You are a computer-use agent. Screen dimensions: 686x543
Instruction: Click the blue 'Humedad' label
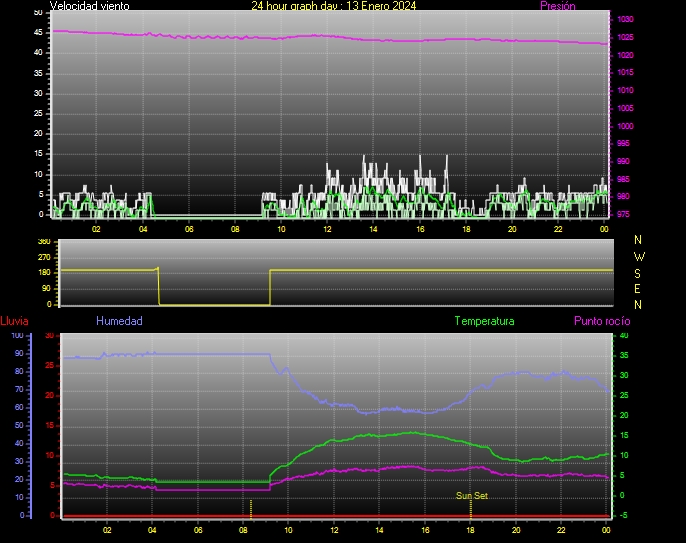click(119, 321)
